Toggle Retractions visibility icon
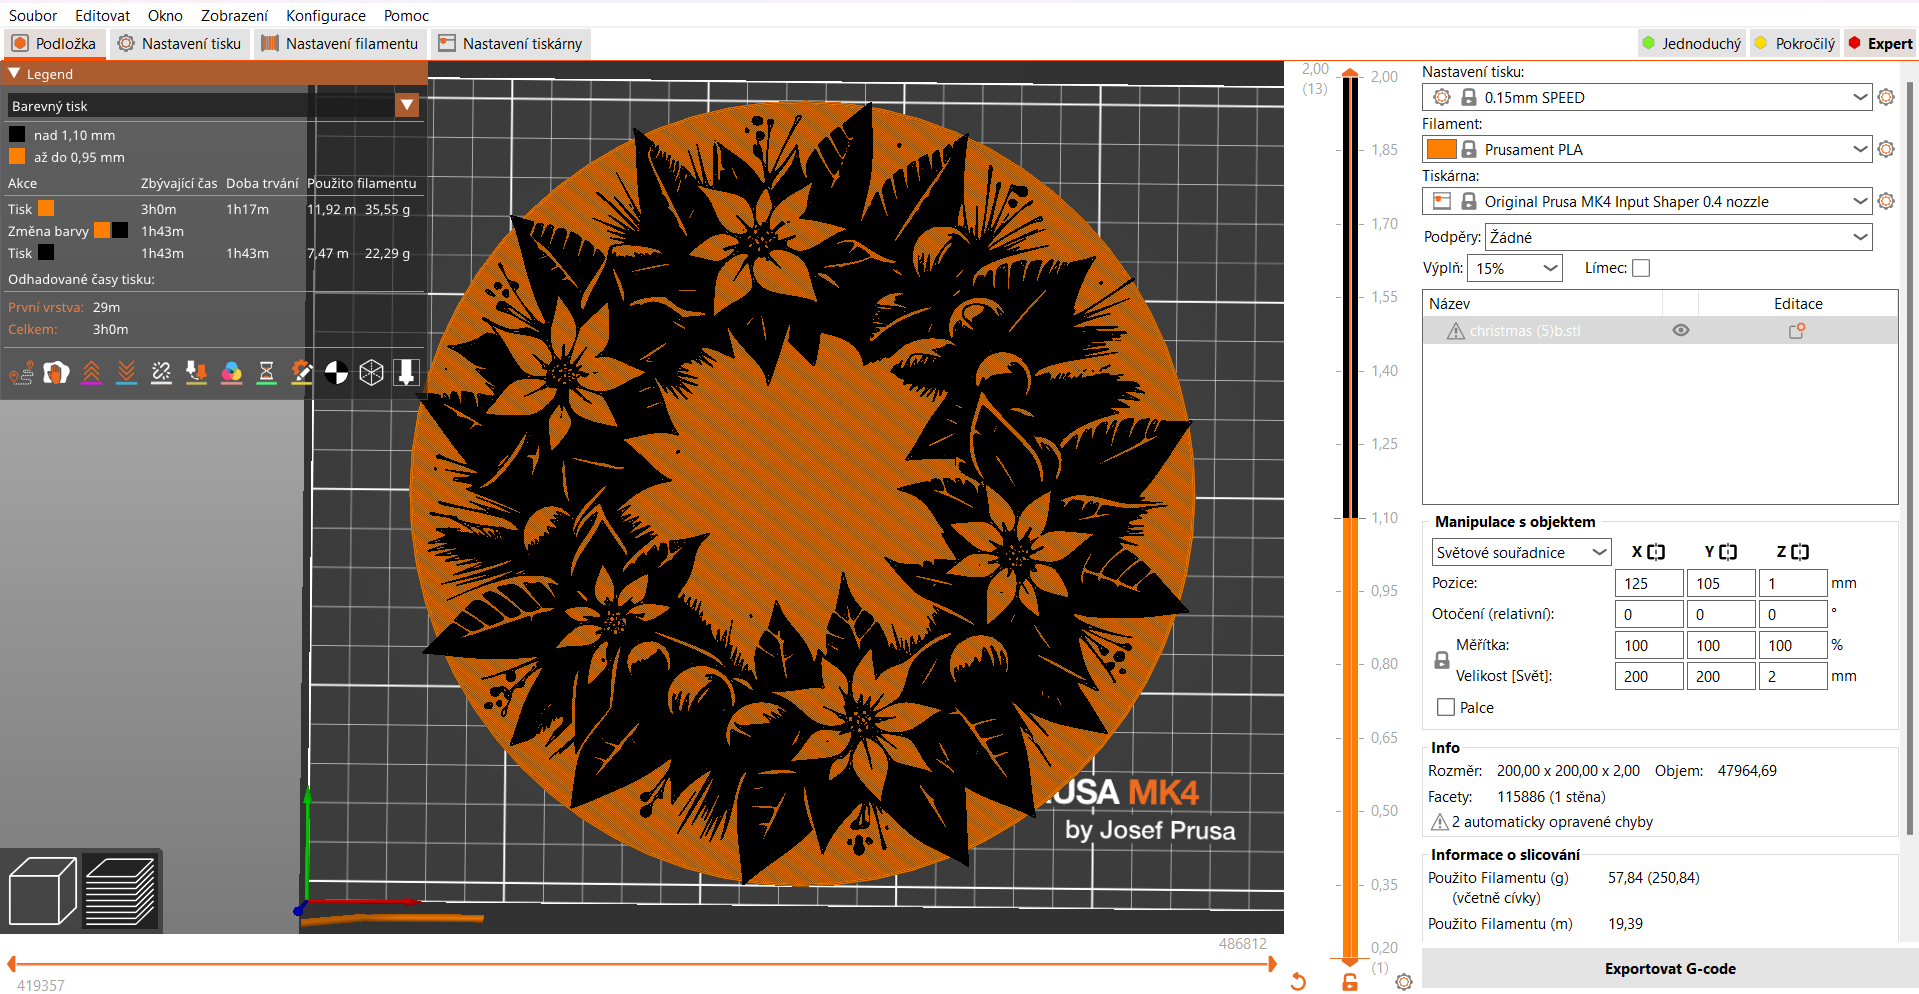Image resolution: width=1919 pixels, height=994 pixels. (91, 373)
